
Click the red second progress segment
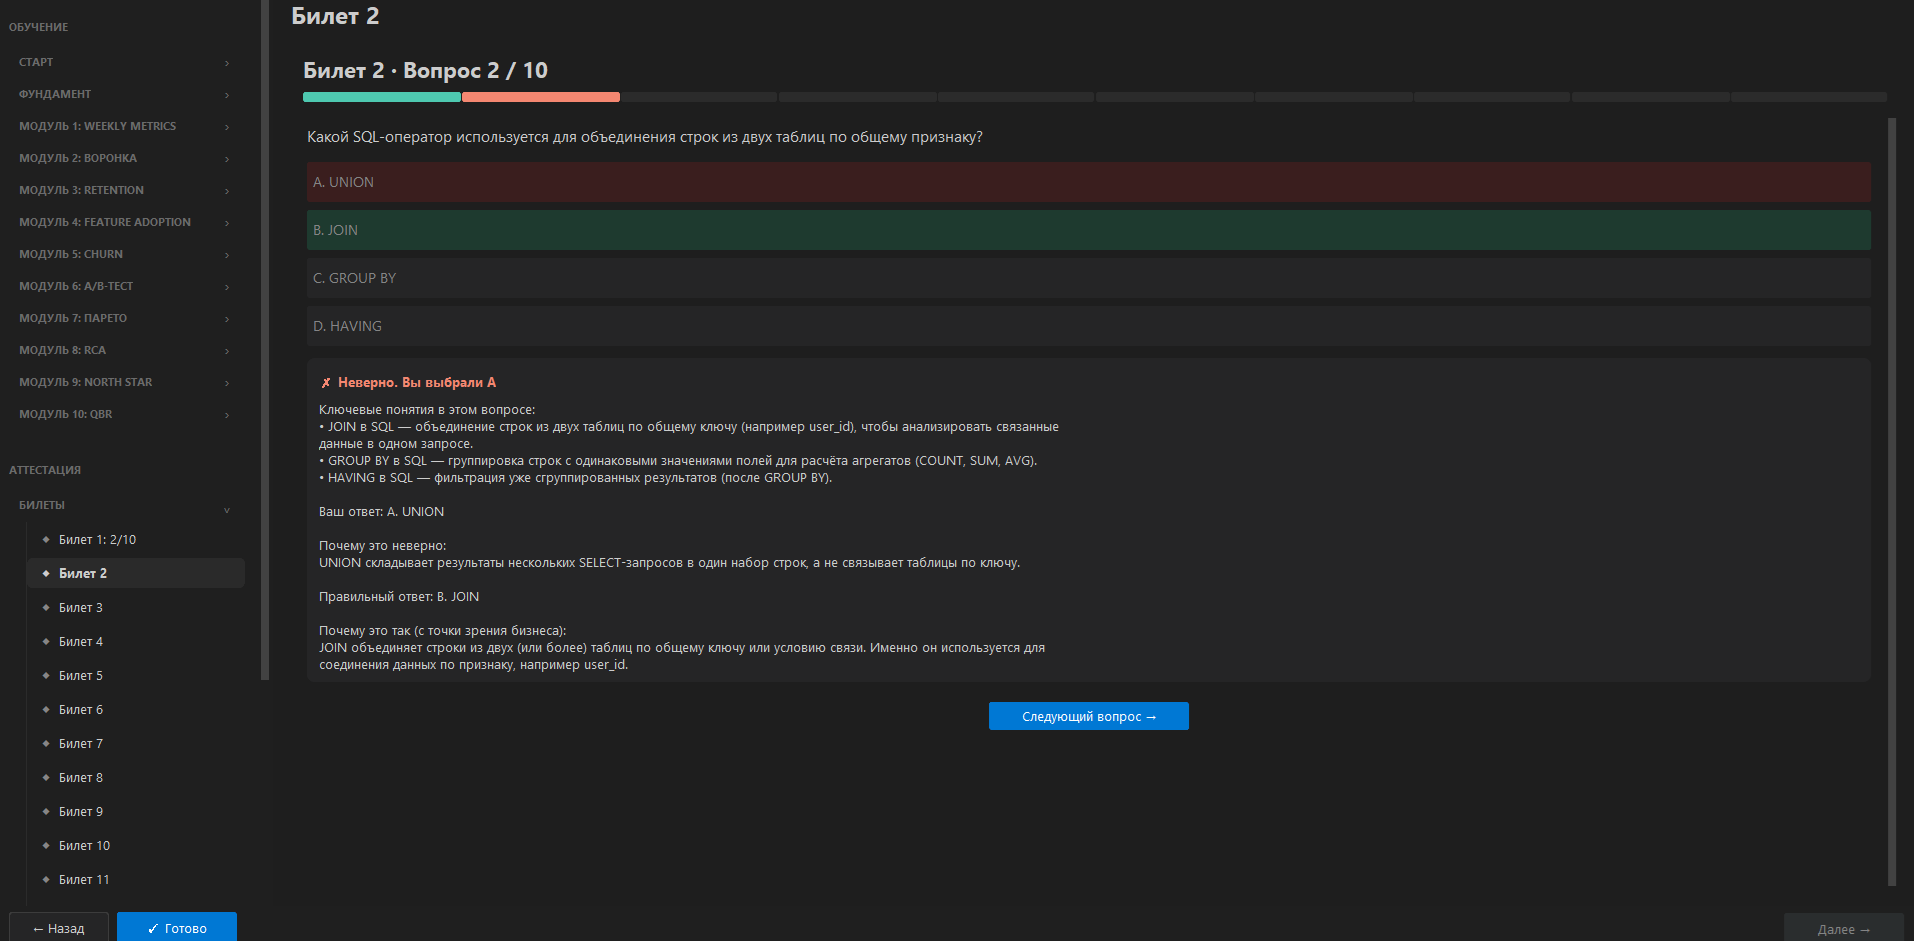coord(540,97)
